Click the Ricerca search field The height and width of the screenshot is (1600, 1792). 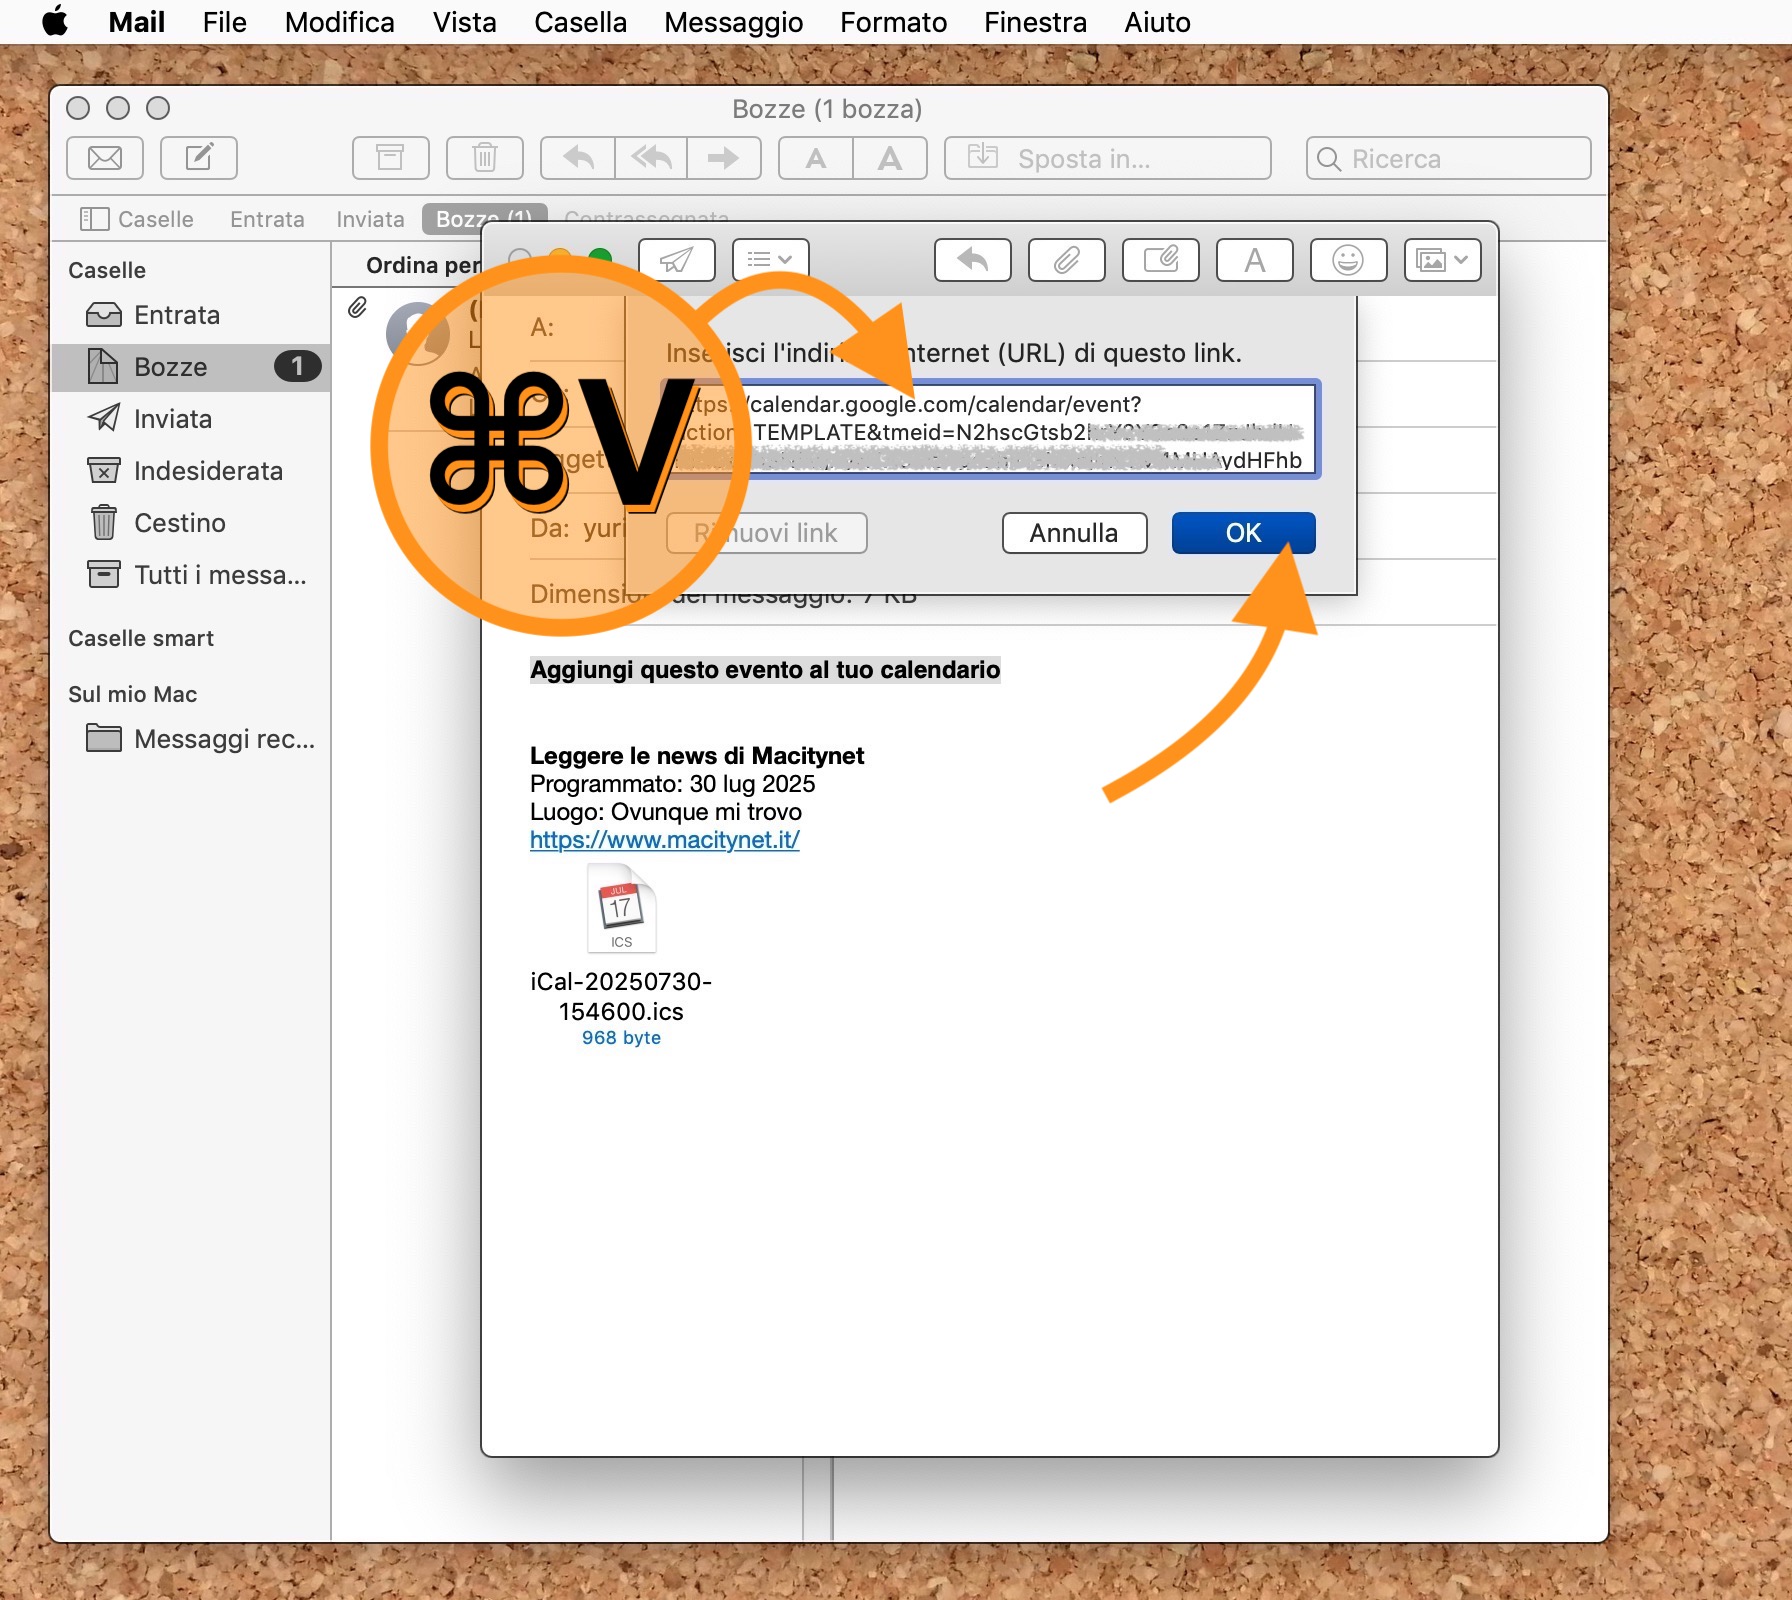coord(1448,158)
